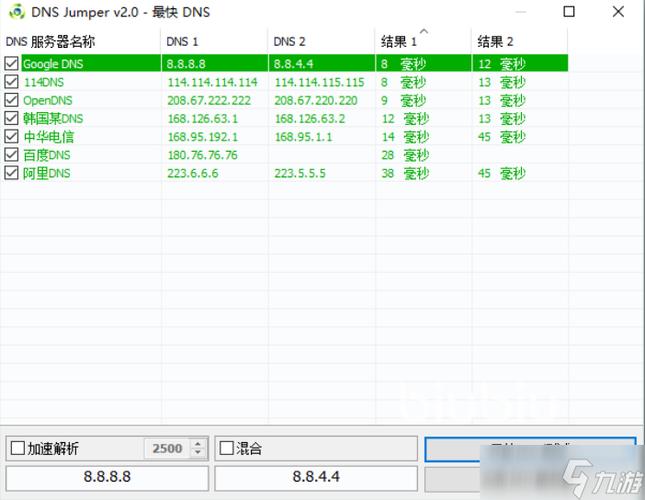
Task: Click the 8.8.8.8 fastest DNS field
Action: 107,477
